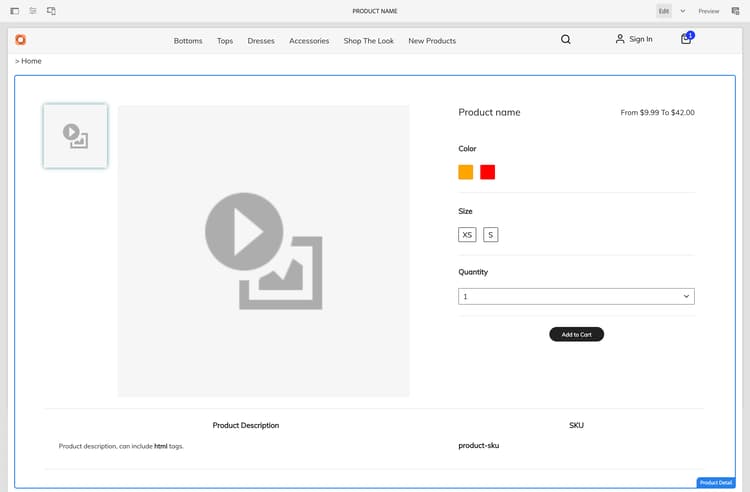The image size is (750, 492).
Task: Choose the red color swatch
Action: 487,172
